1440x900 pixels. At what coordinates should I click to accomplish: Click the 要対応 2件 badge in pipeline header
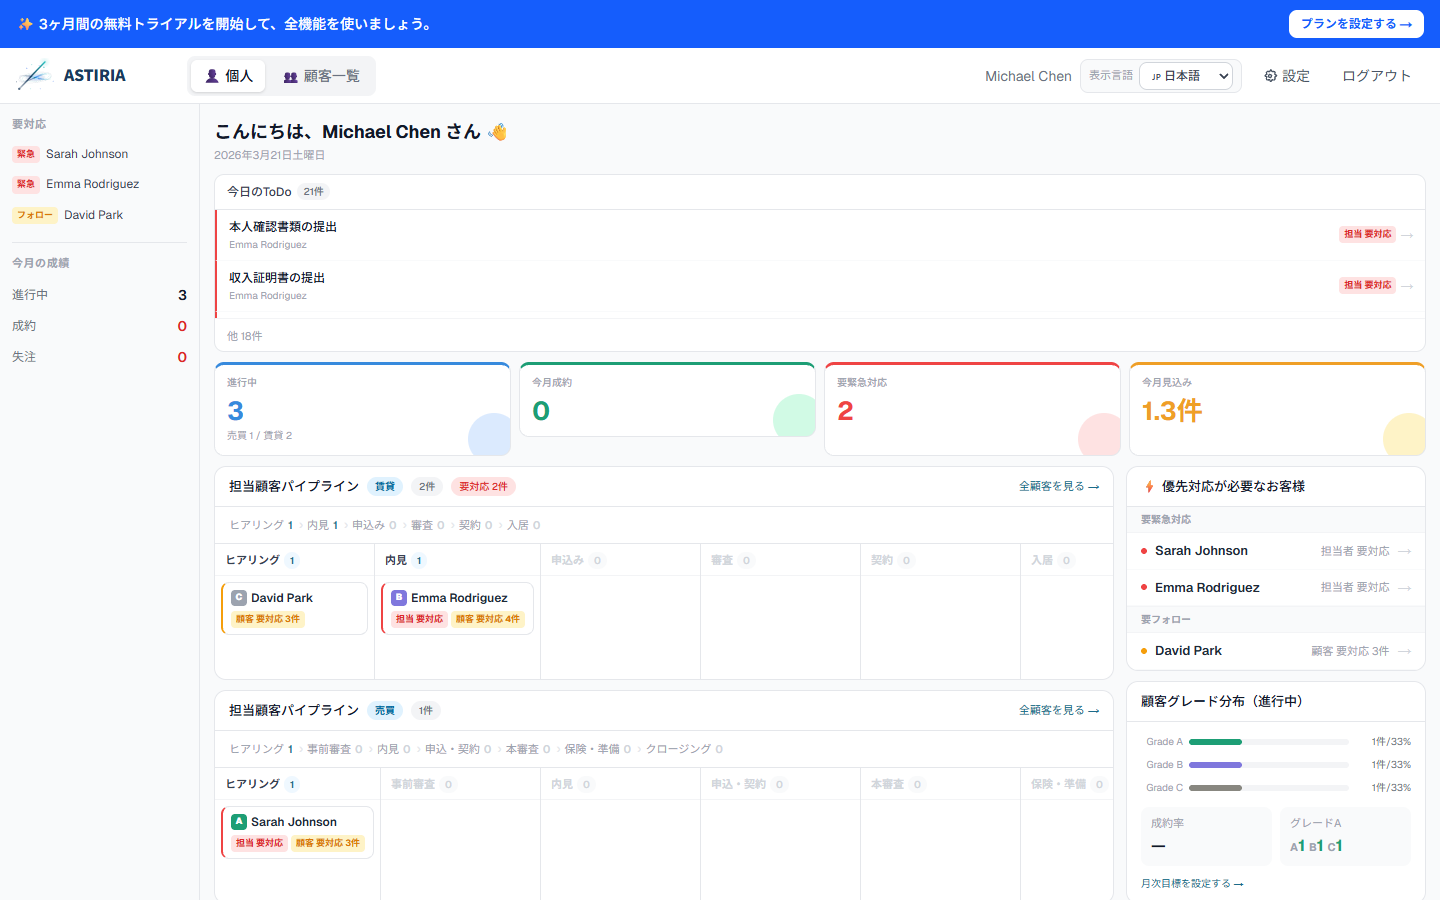(483, 487)
